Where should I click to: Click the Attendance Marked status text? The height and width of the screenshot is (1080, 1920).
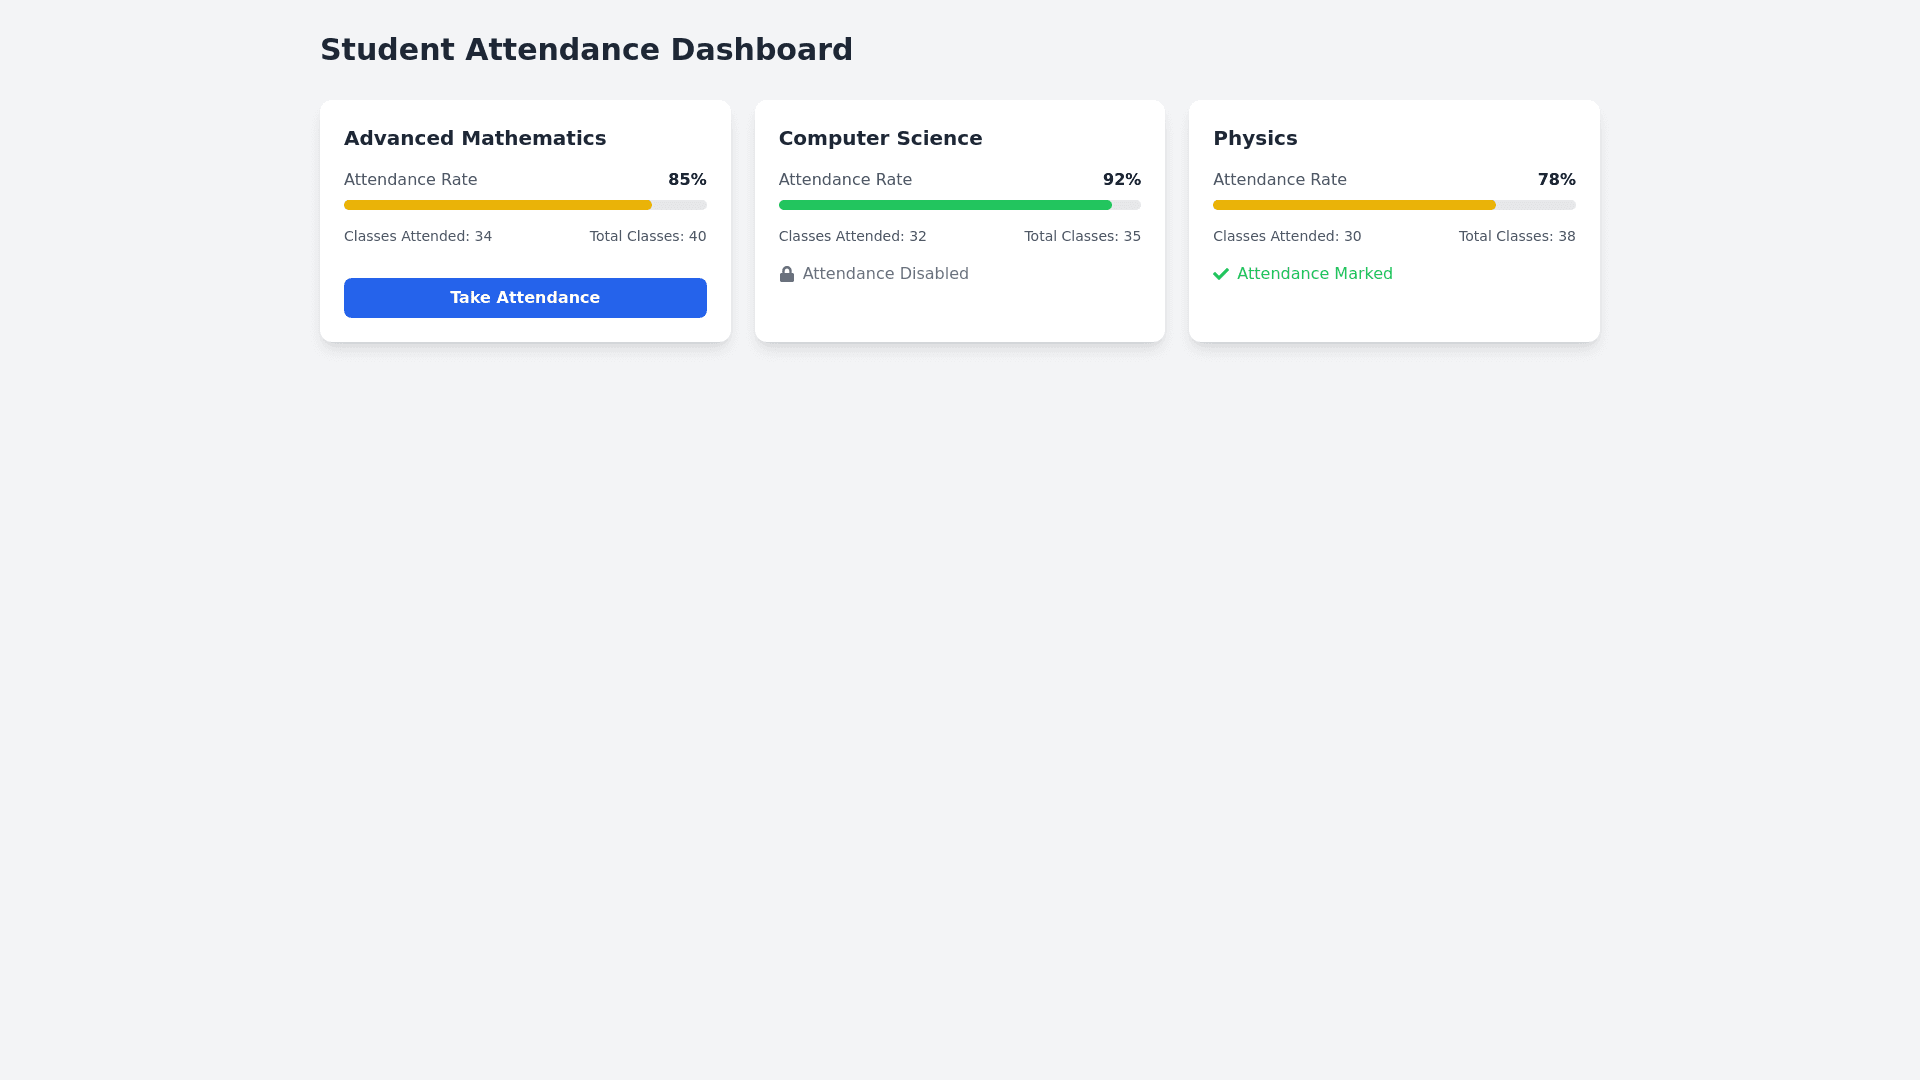1314,274
